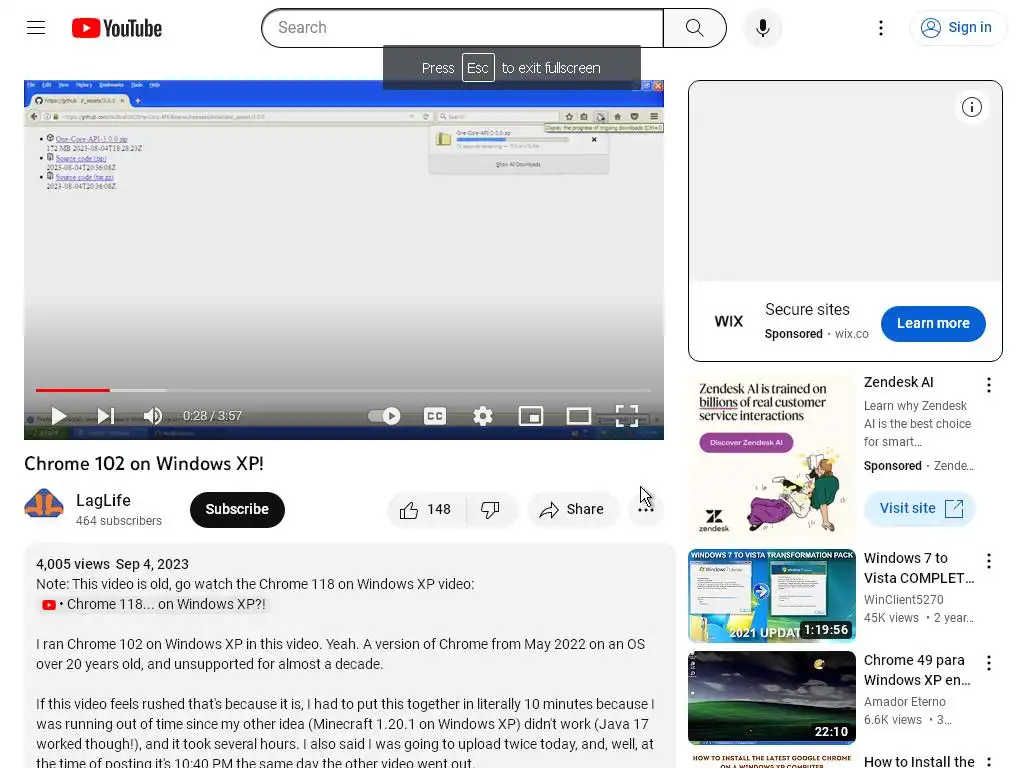Toggle theater mode icon

click(579, 416)
